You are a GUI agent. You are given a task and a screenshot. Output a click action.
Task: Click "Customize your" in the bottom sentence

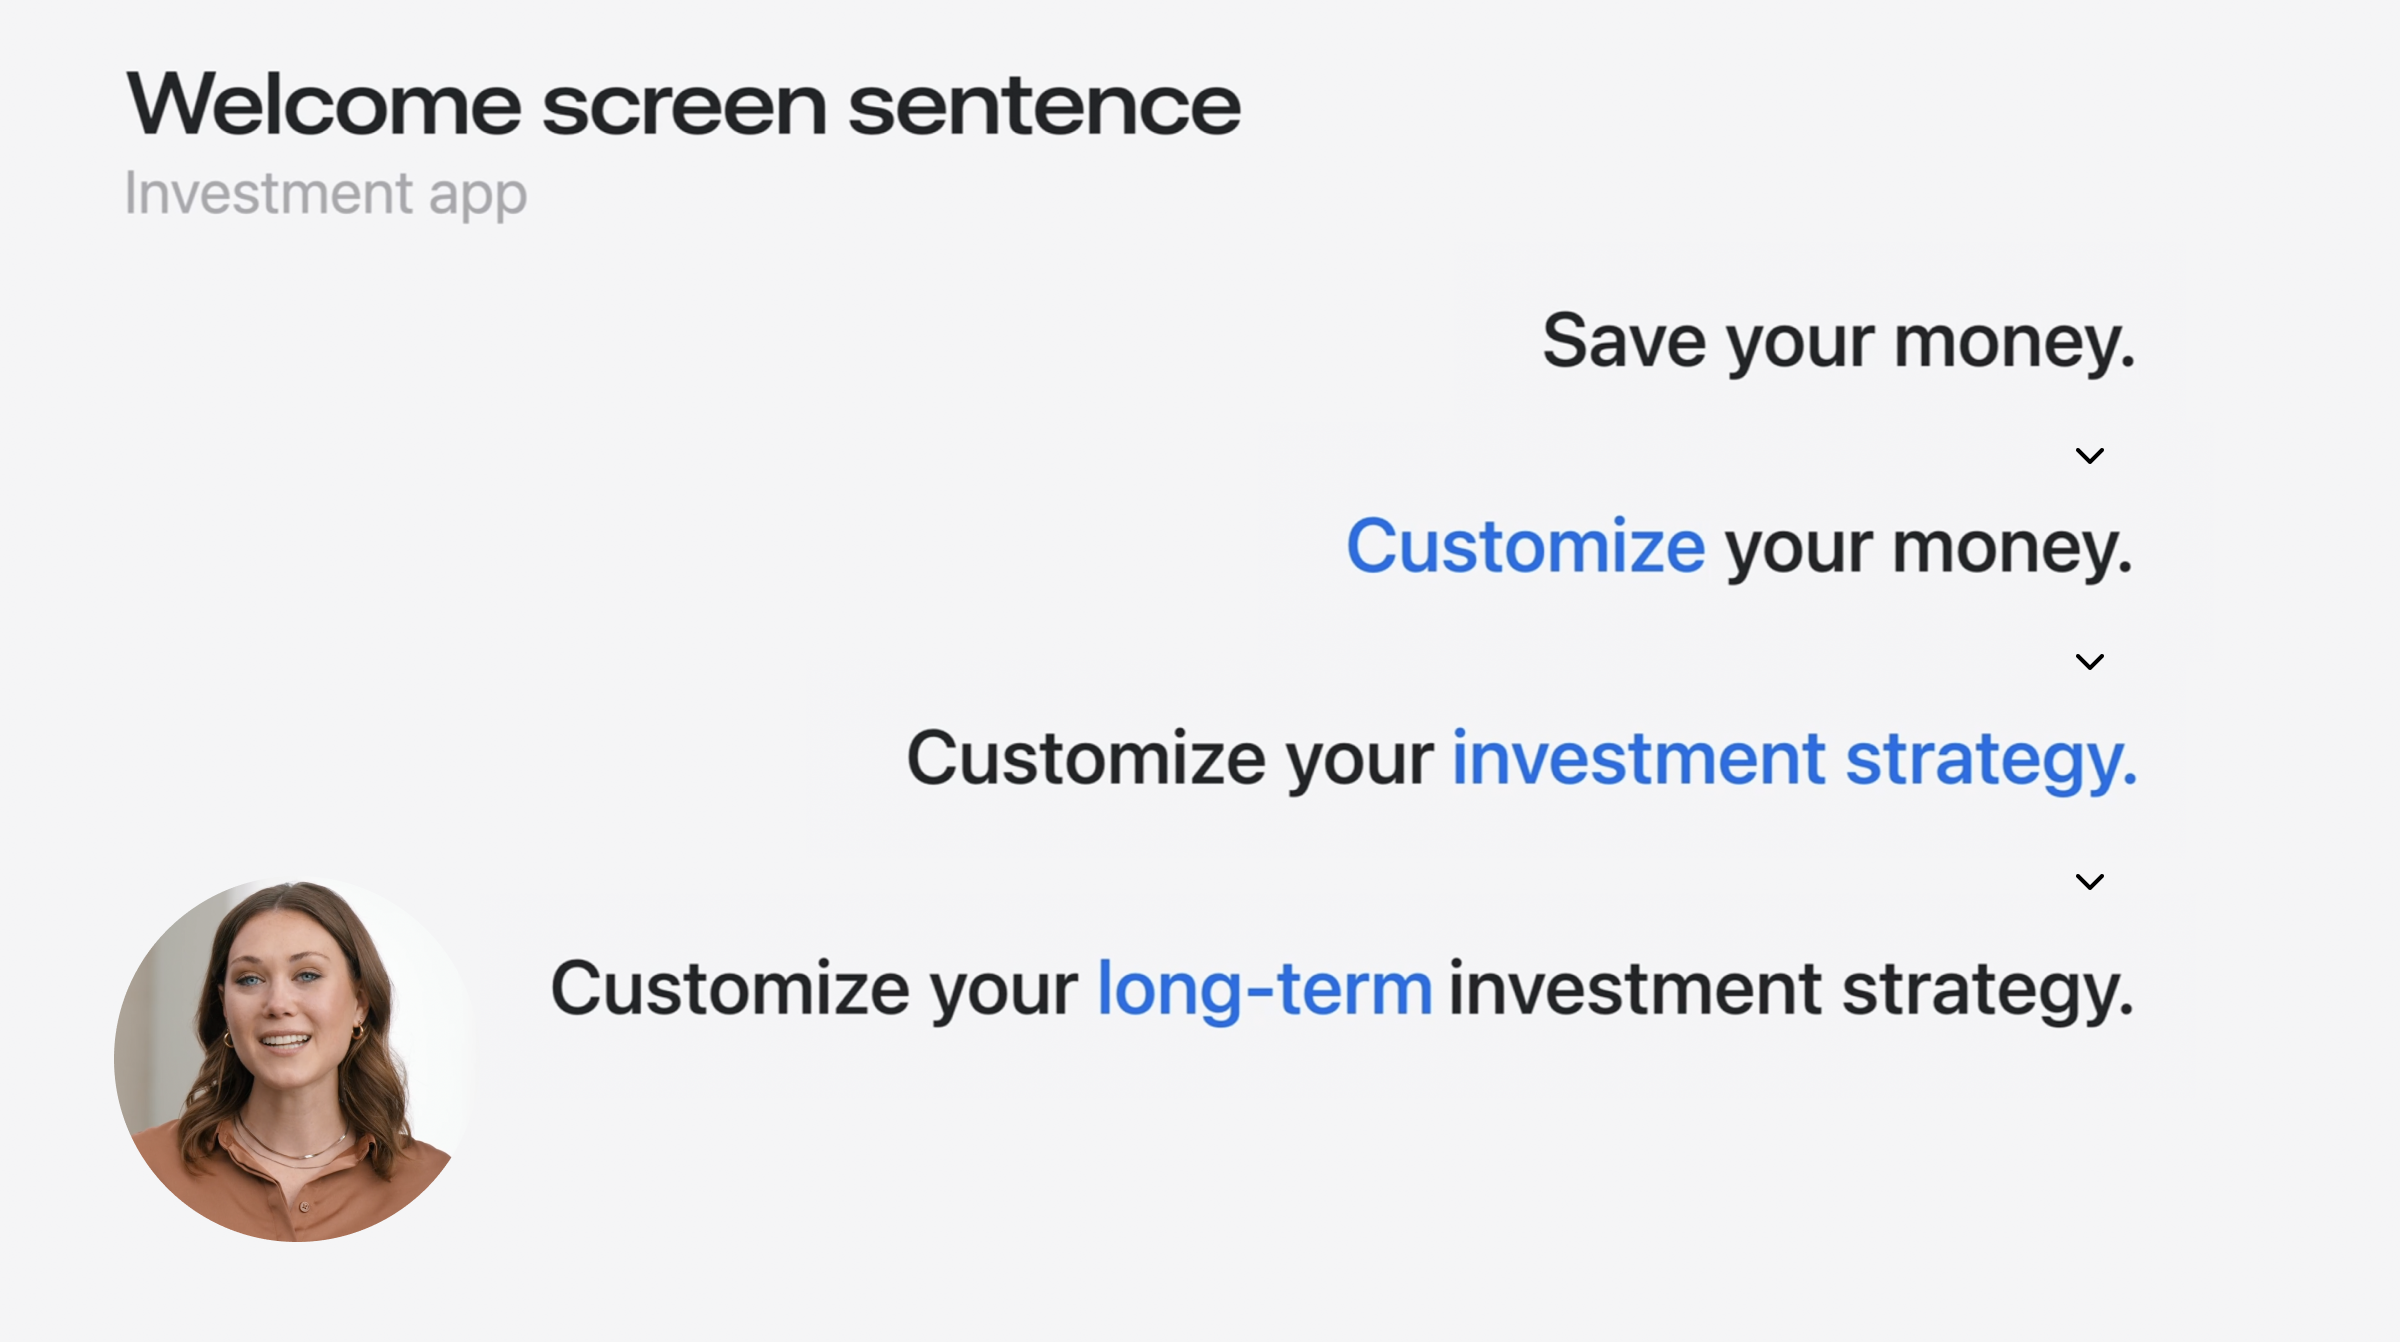pos(814,989)
